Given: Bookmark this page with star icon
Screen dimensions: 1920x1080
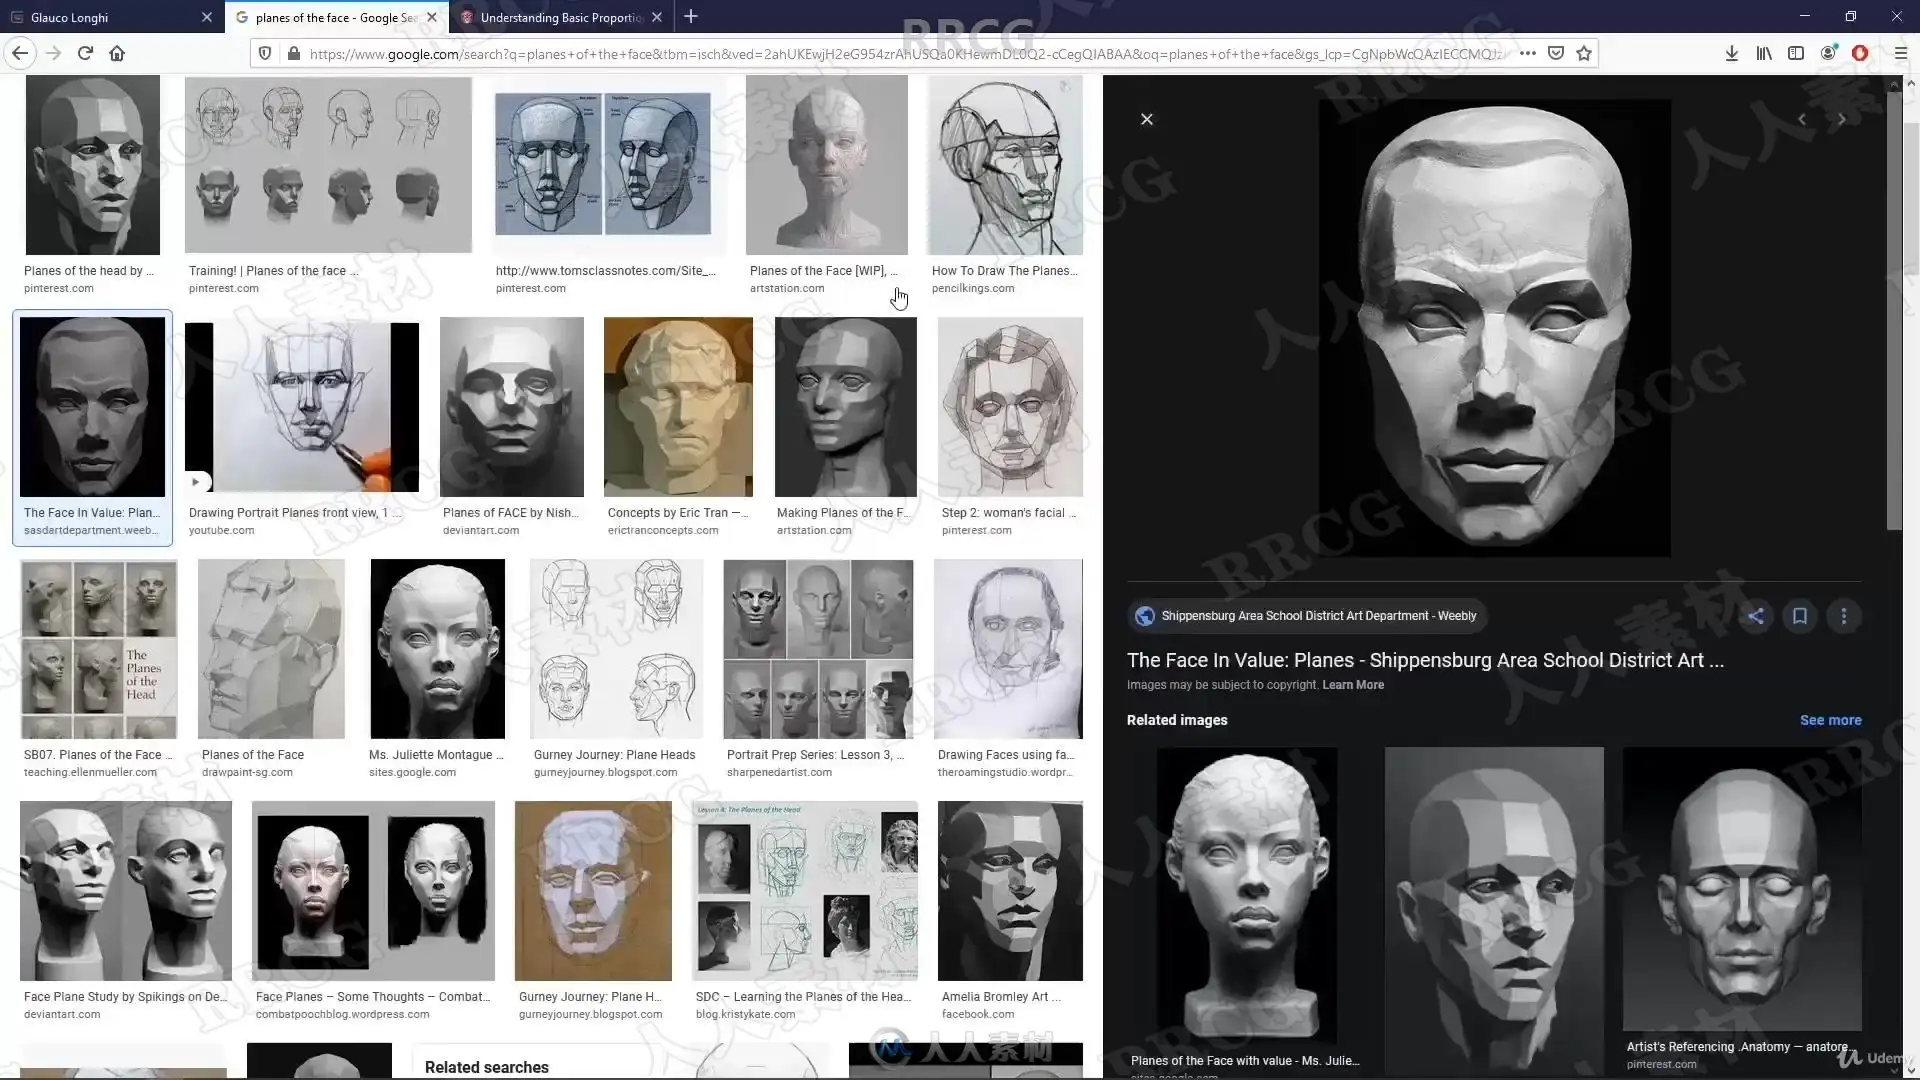Looking at the screenshot, I should [1584, 53].
